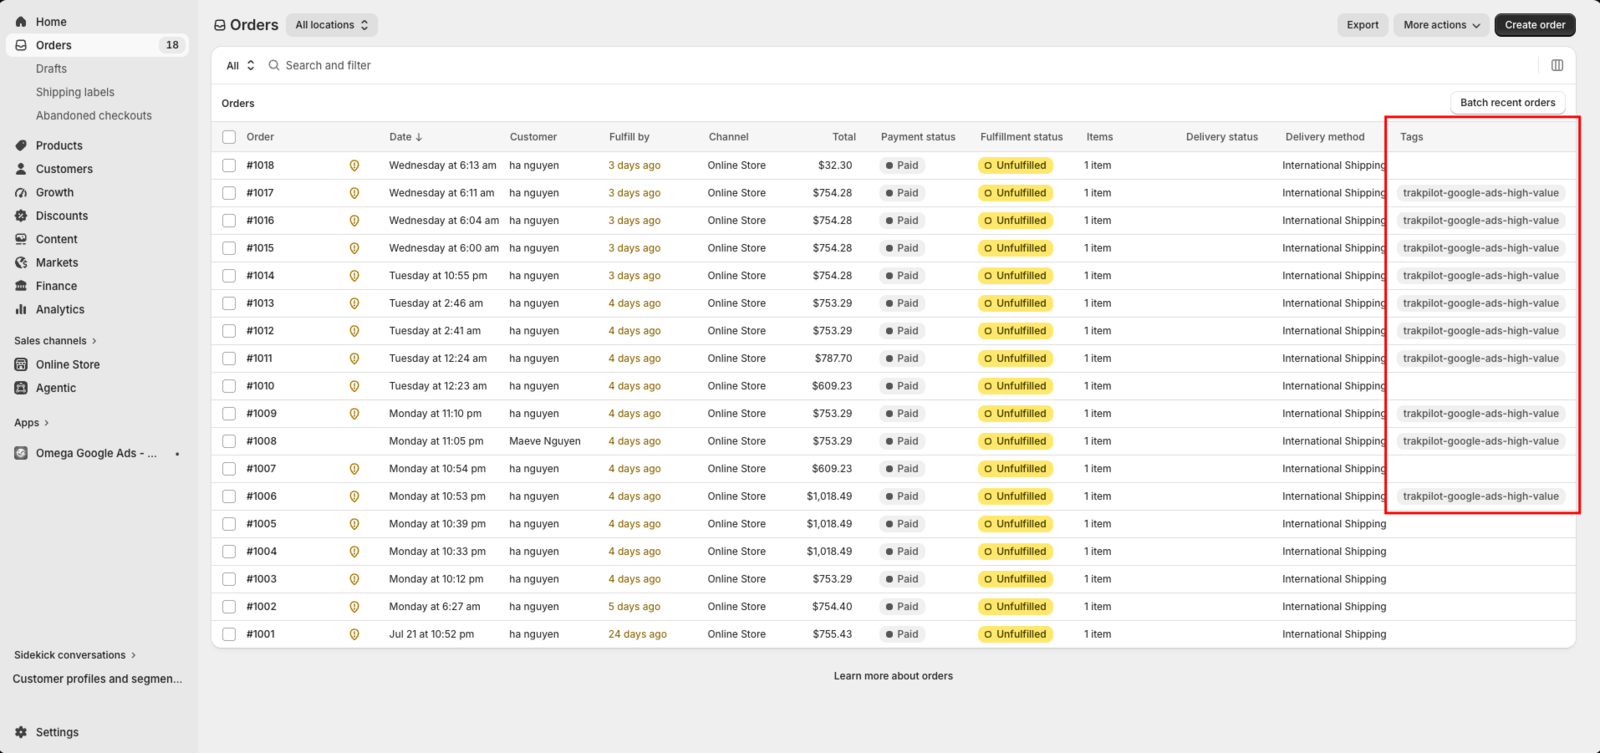
Task: Click the risk warning icon for order #1018
Action: (x=354, y=165)
